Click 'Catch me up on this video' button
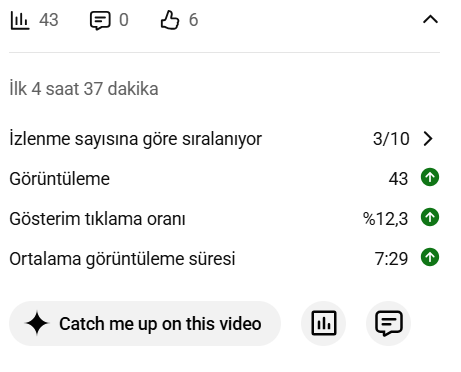The image size is (461, 372). 145,323
